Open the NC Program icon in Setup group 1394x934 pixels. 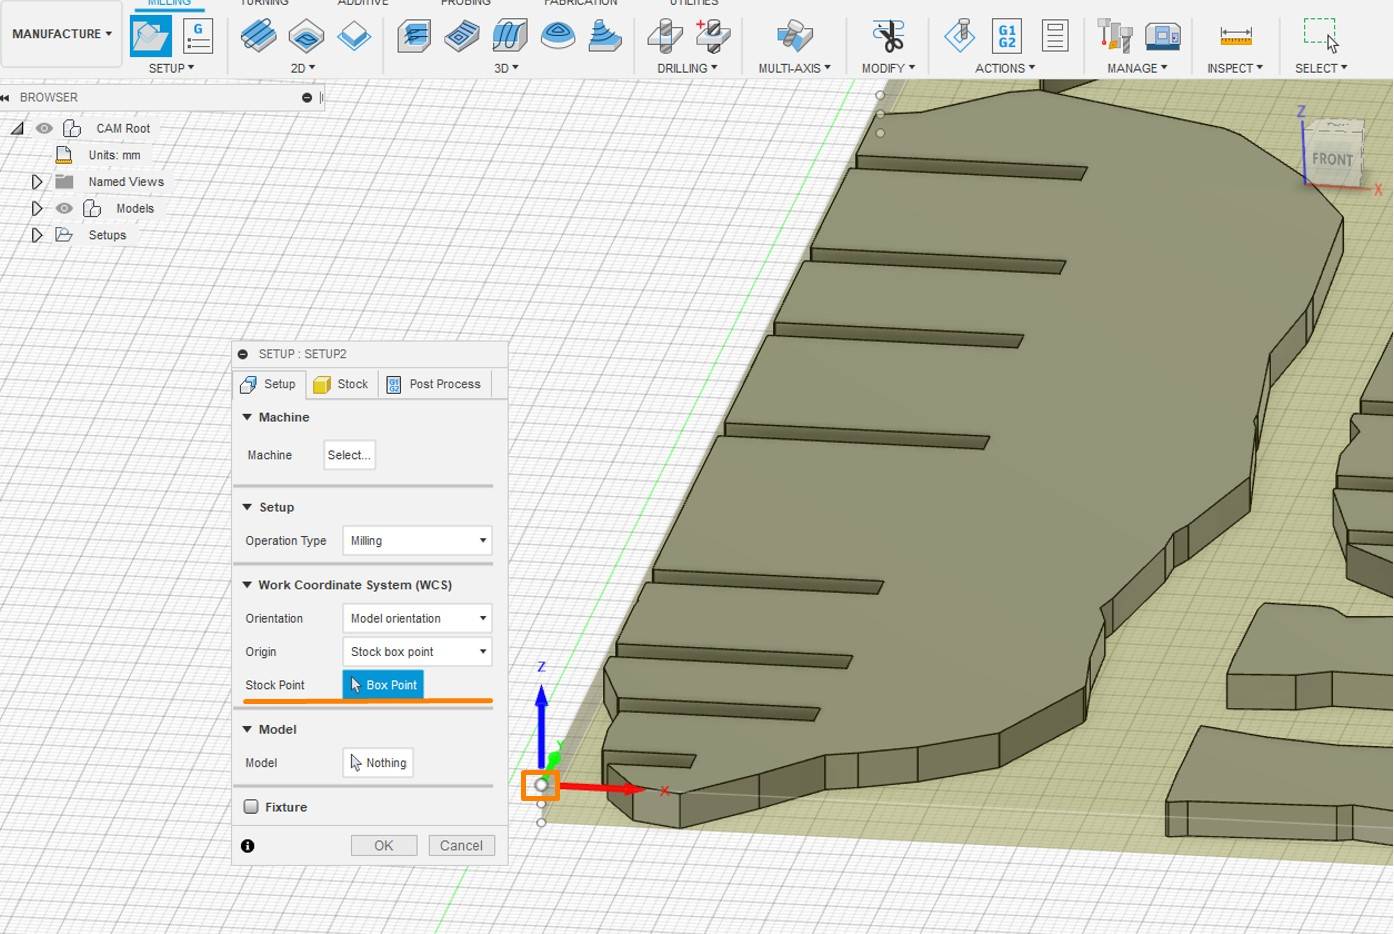click(x=198, y=37)
